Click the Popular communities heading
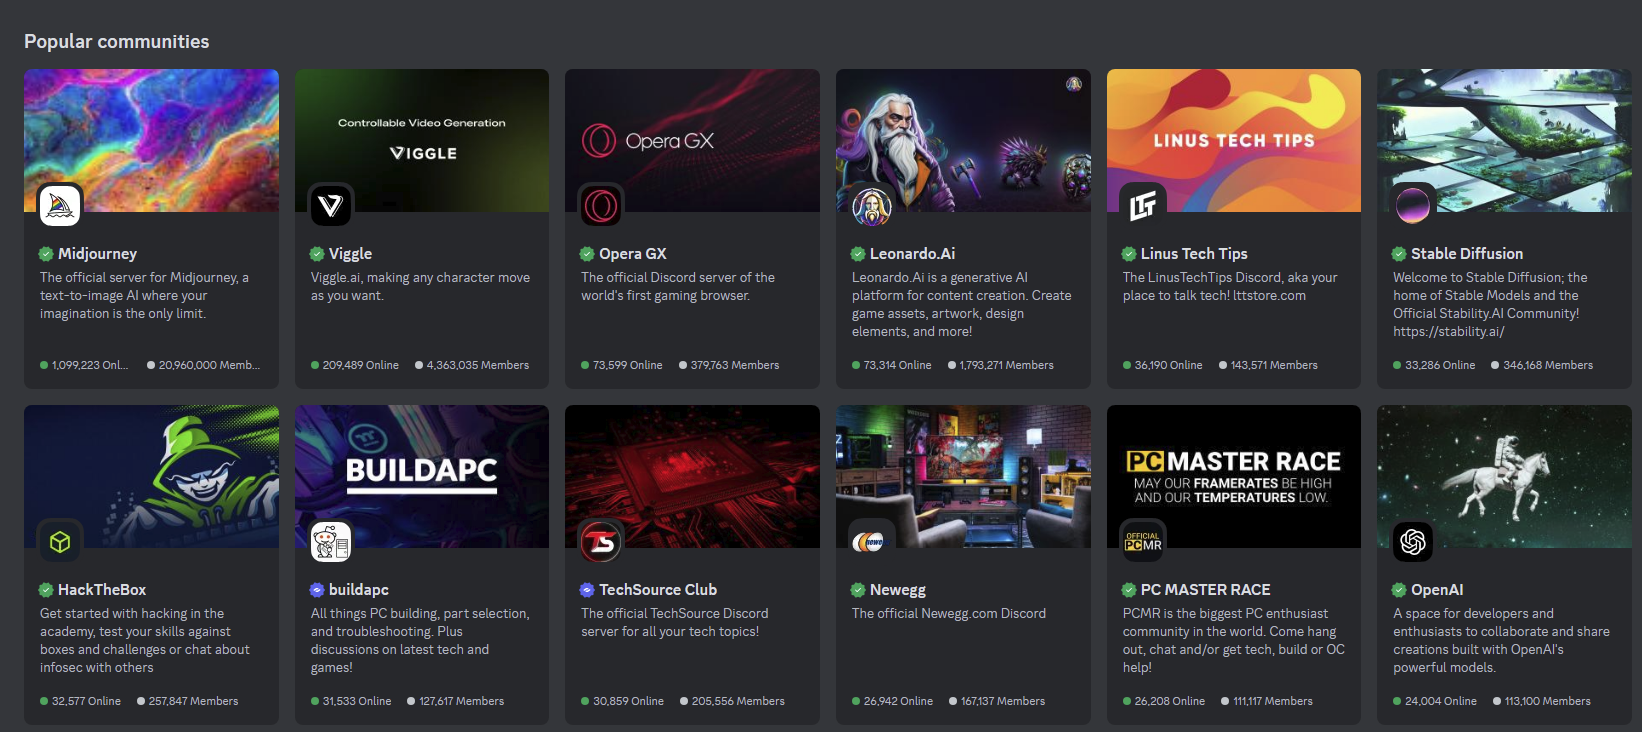Viewport: 1642px width, 732px height. [x=117, y=41]
